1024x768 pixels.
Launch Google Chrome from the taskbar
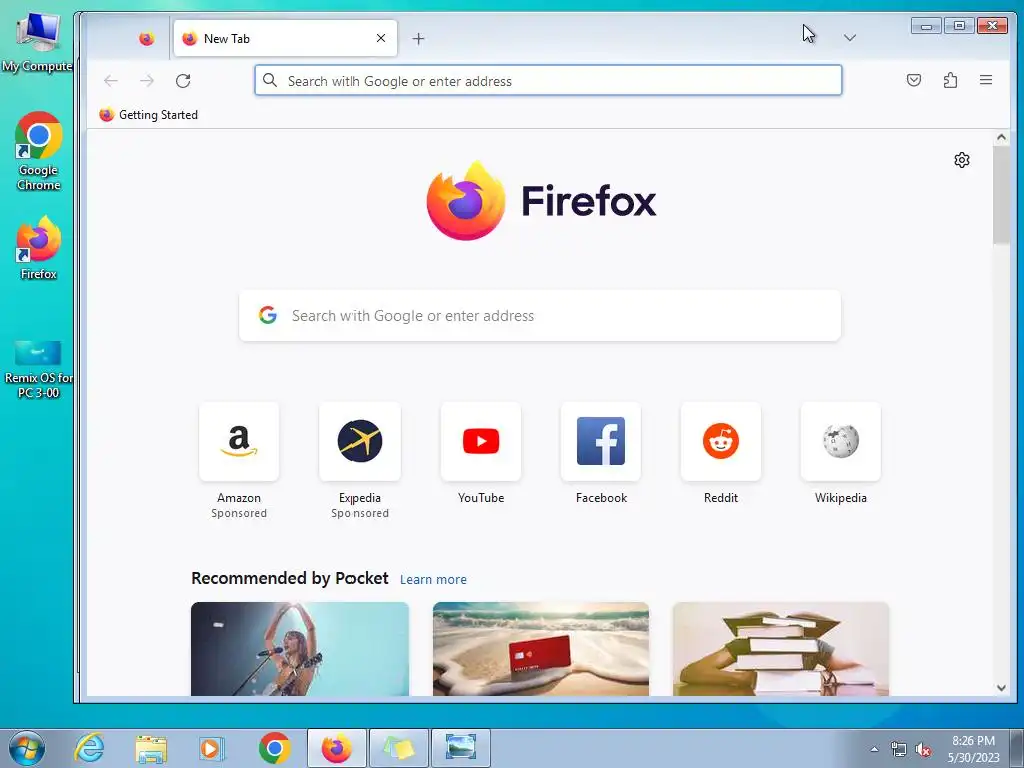pos(274,748)
